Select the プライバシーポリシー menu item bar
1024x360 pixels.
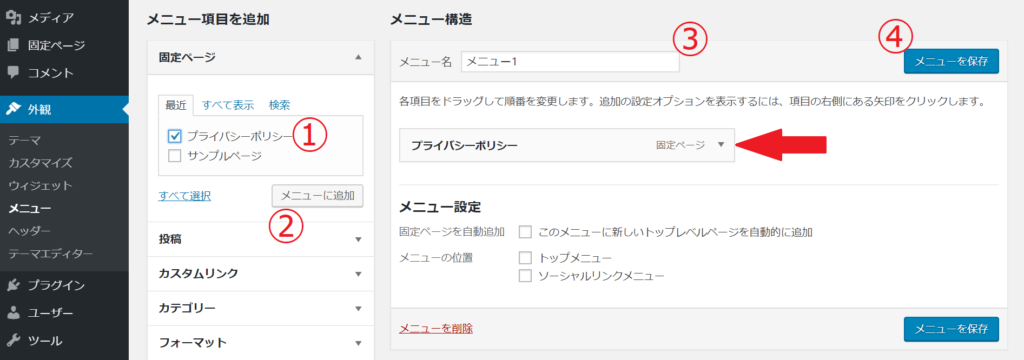click(567, 145)
